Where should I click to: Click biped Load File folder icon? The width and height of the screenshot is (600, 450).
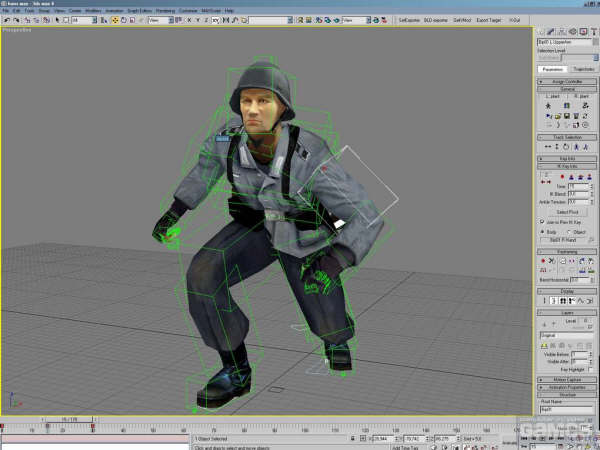[558, 116]
